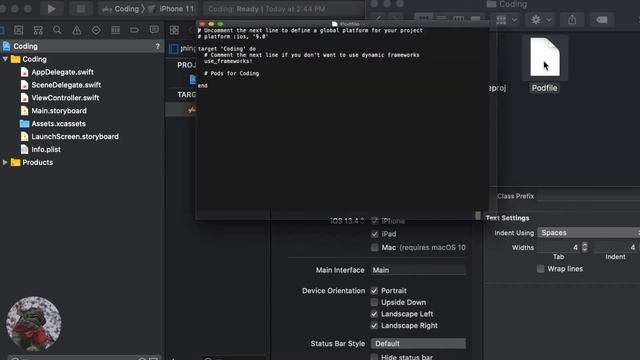
Task: Select the Coding folder in navigator
Action: pos(34,60)
